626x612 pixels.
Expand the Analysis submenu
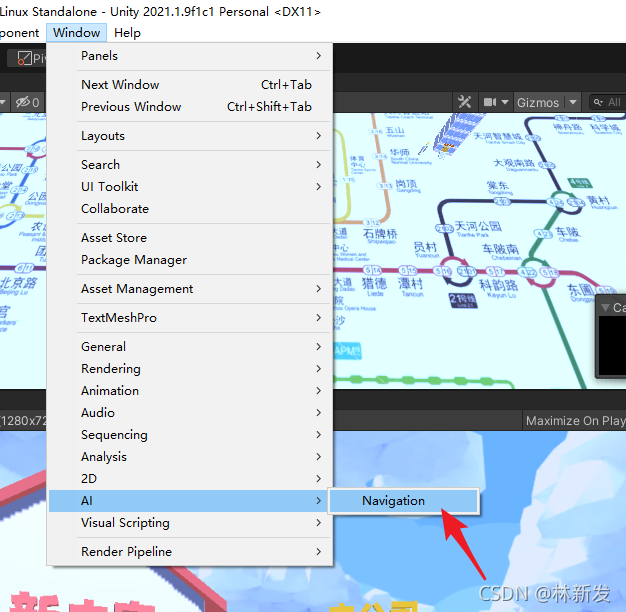pyautogui.click(x=190, y=456)
